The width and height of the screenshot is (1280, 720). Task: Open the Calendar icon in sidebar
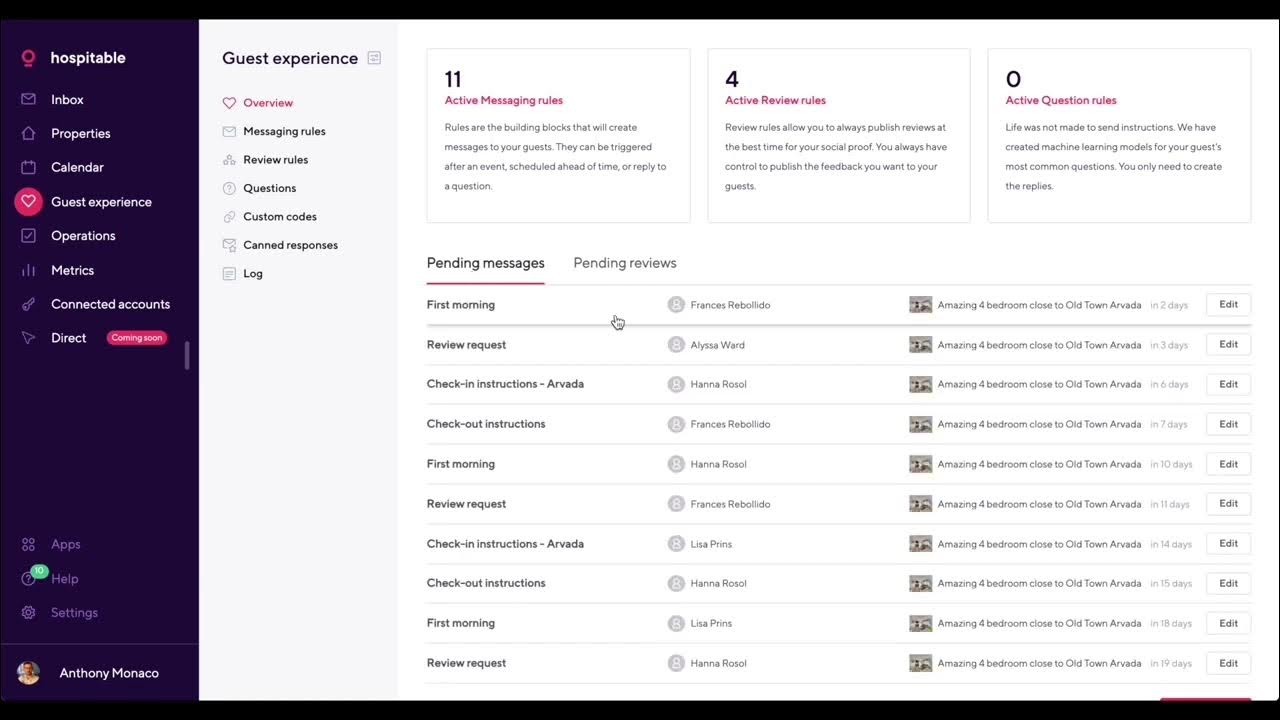tap(29, 168)
